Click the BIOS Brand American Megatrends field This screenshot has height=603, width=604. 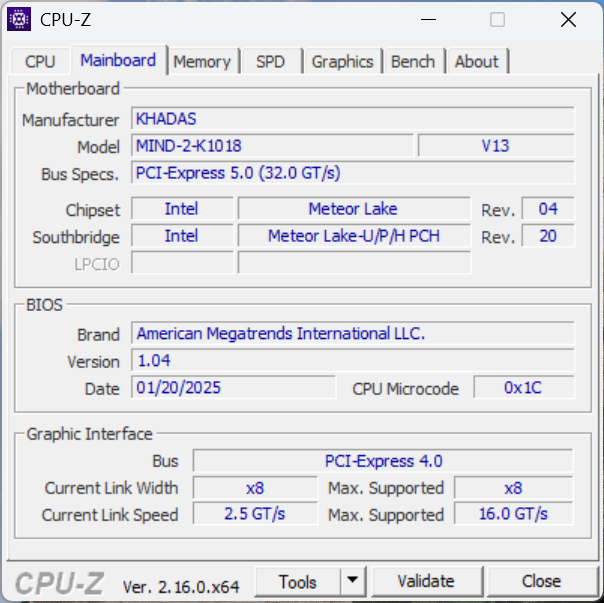click(352, 333)
